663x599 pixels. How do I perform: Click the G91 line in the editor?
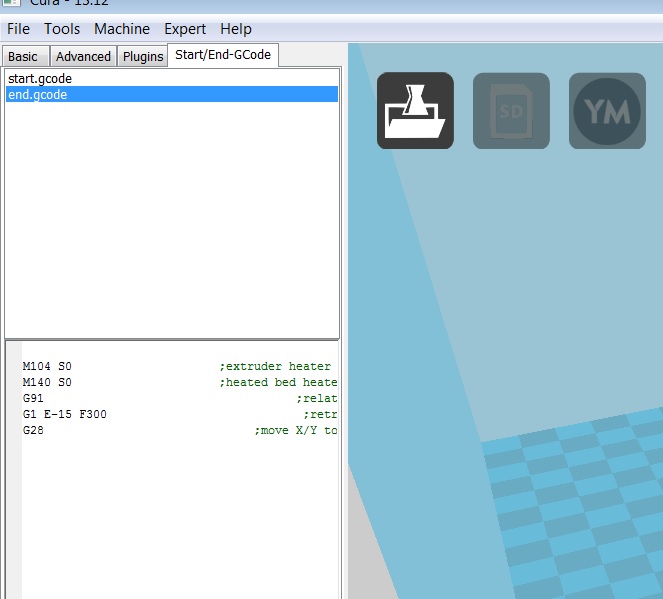33,398
